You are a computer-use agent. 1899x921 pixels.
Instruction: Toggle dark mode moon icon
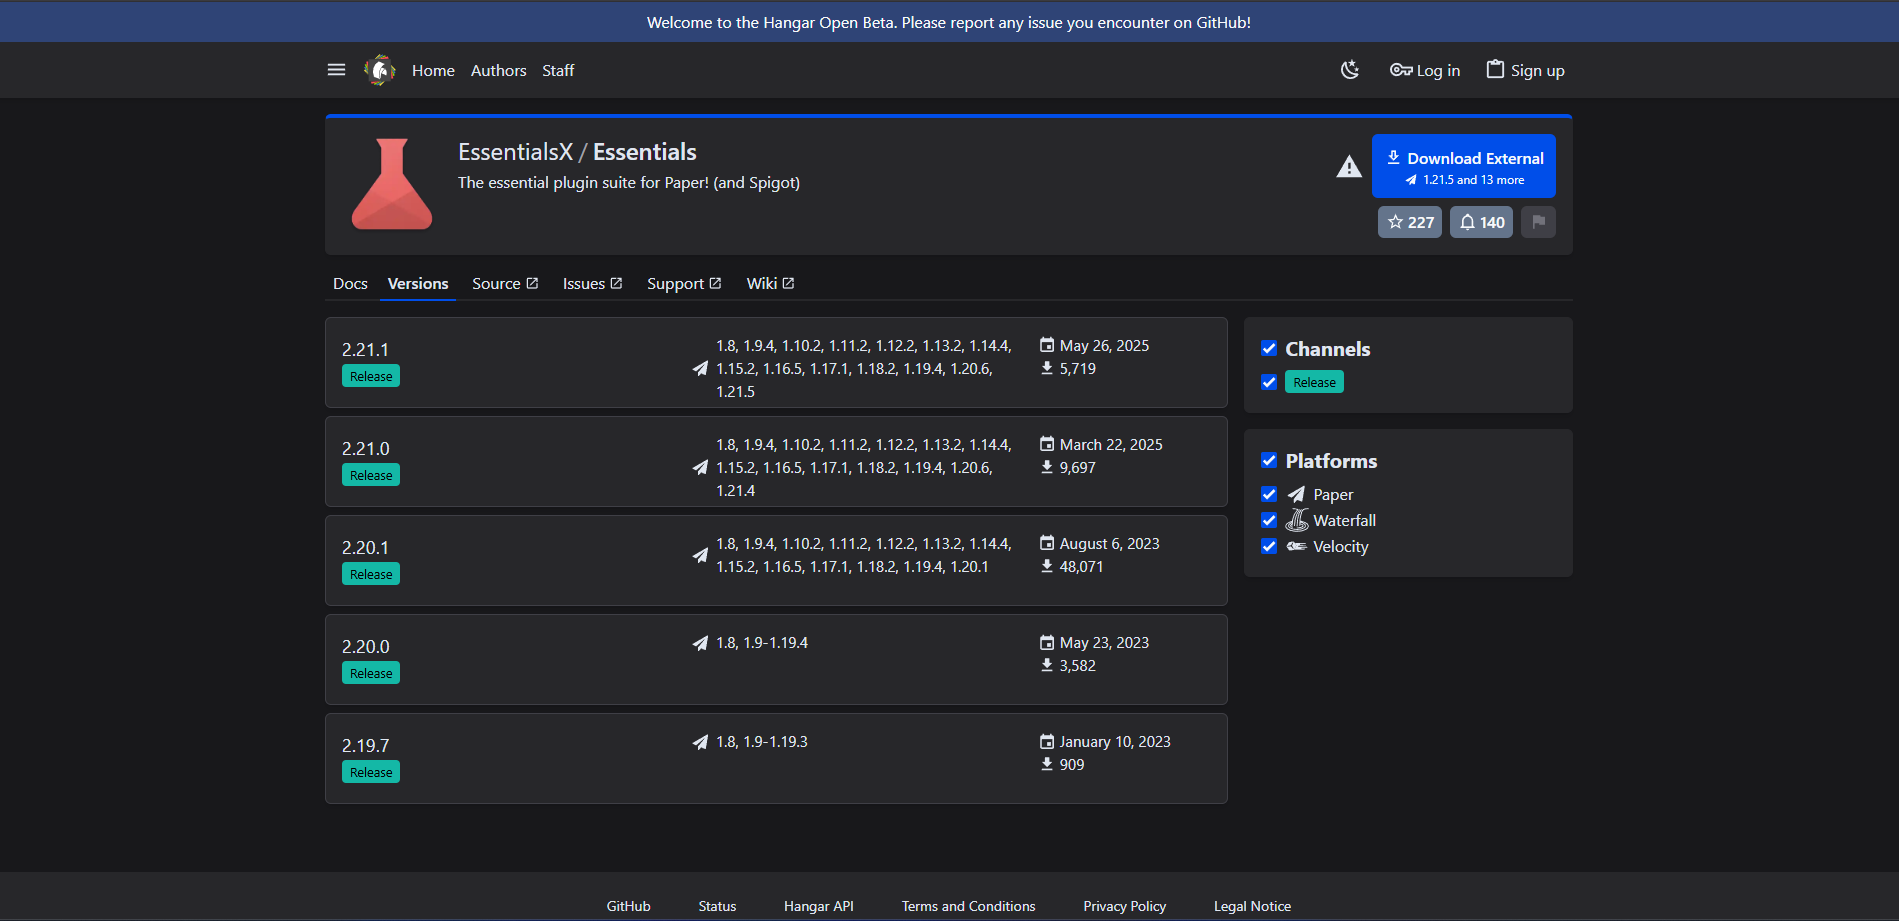(x=1350, y=70)
